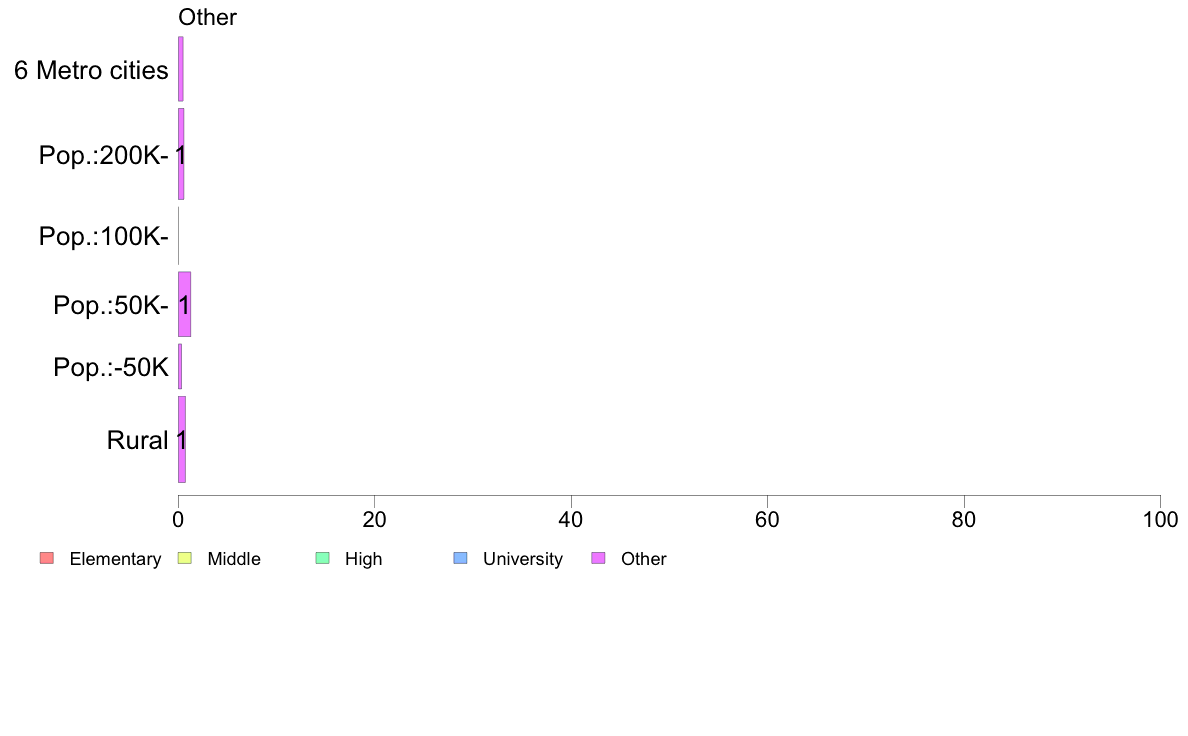Image resolution: width=1188 pixels, height=736 pixels.
Task: Click the 100 tick on x-axis
Action: pos(1160,519)
